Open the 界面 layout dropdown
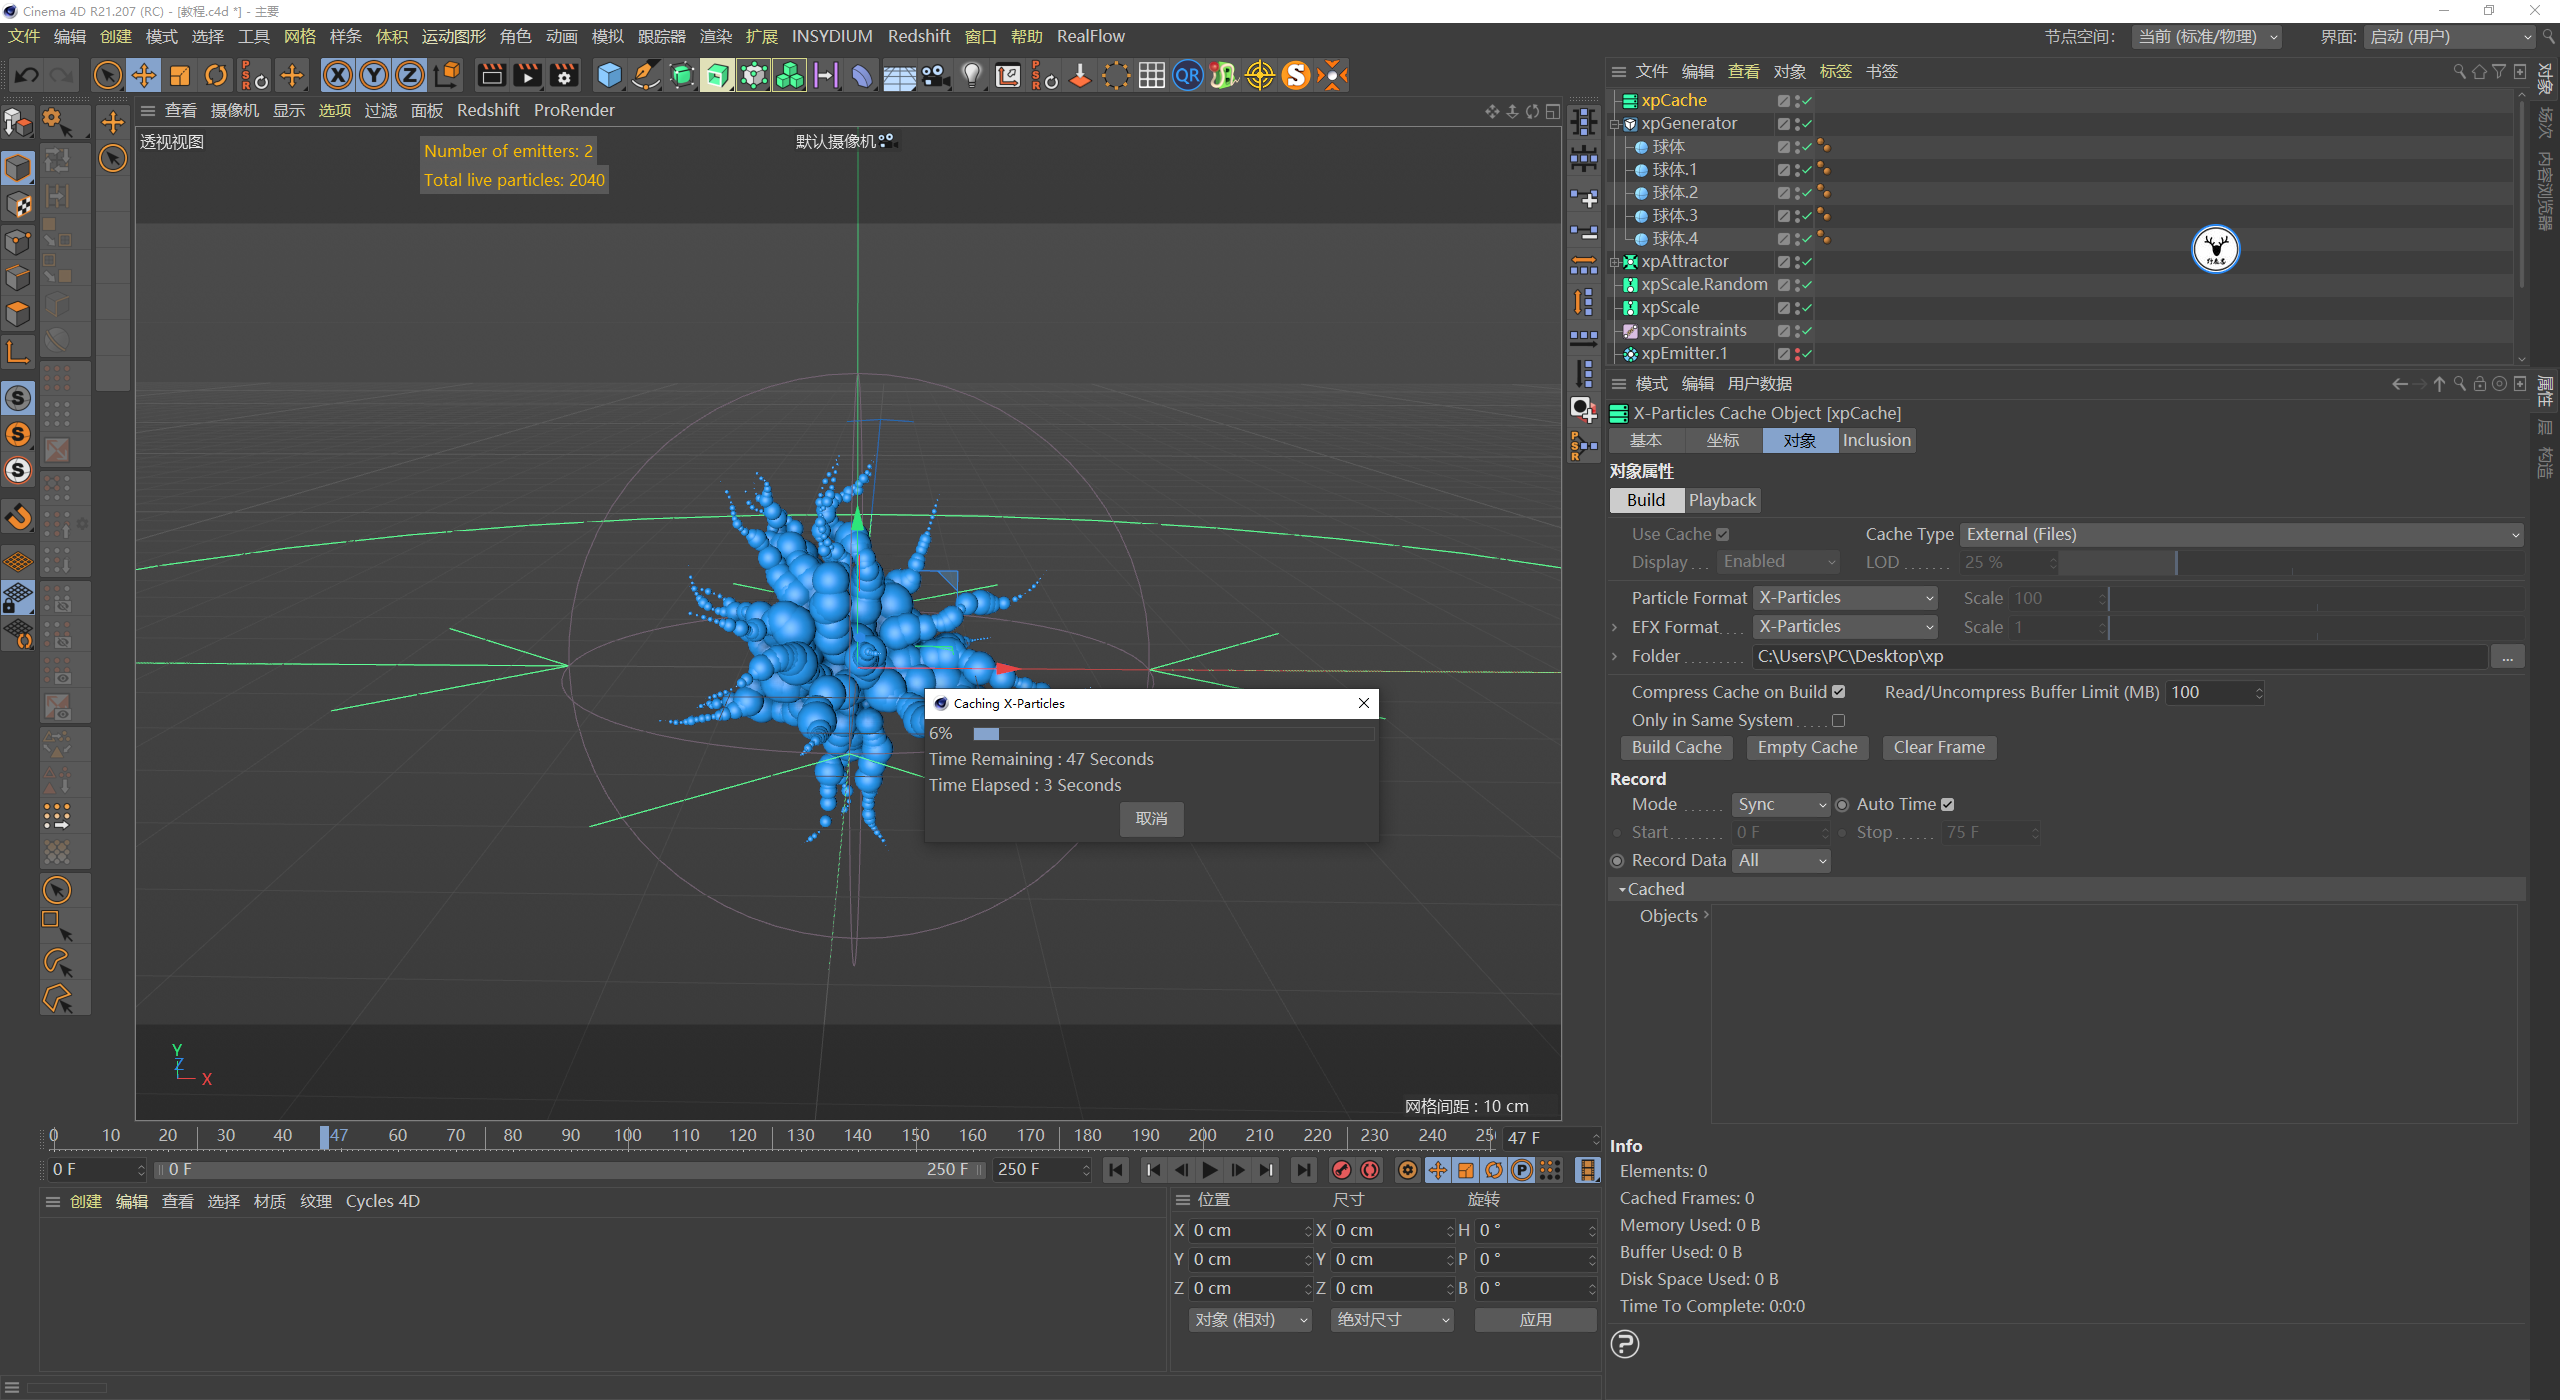Viewport: 2560px width, 1400px height. tap(2449, 37)
